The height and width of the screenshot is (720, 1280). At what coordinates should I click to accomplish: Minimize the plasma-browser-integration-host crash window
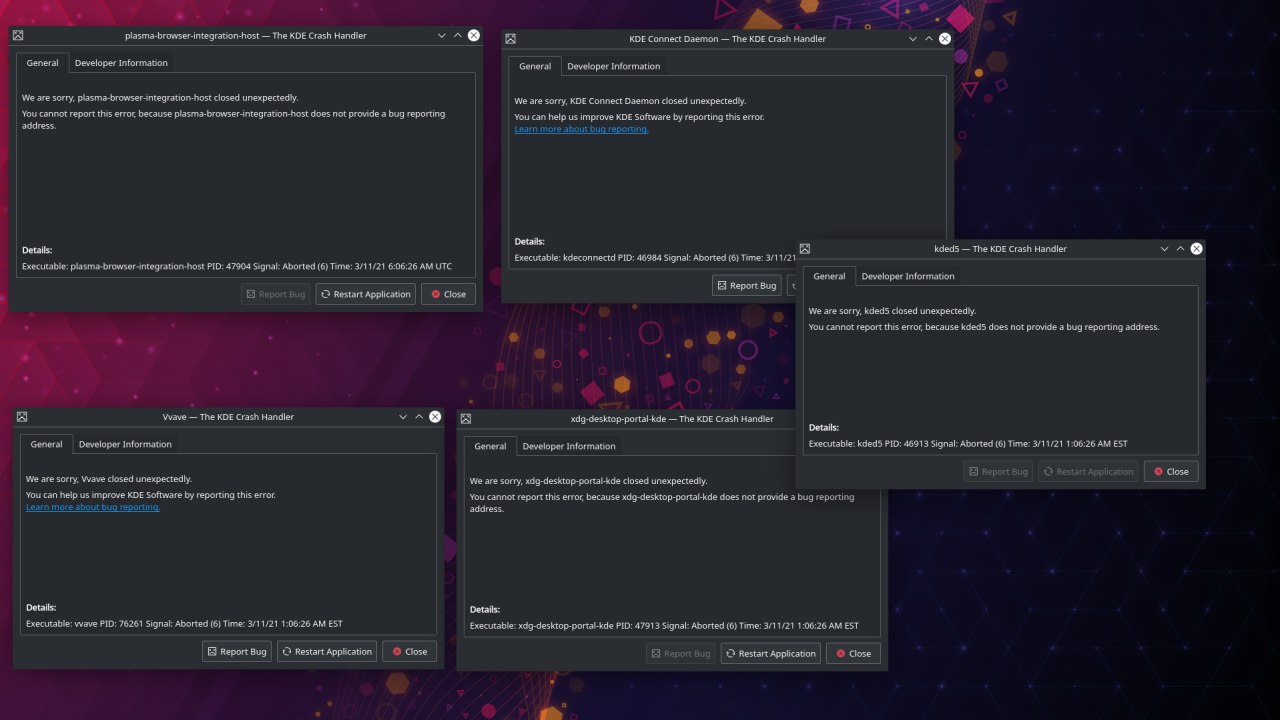click(x=442, y=35)
